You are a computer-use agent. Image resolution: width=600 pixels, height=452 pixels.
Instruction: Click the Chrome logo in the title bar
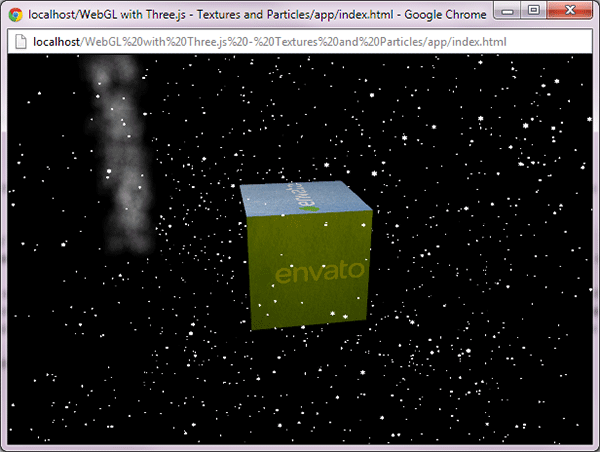point(16,15)
